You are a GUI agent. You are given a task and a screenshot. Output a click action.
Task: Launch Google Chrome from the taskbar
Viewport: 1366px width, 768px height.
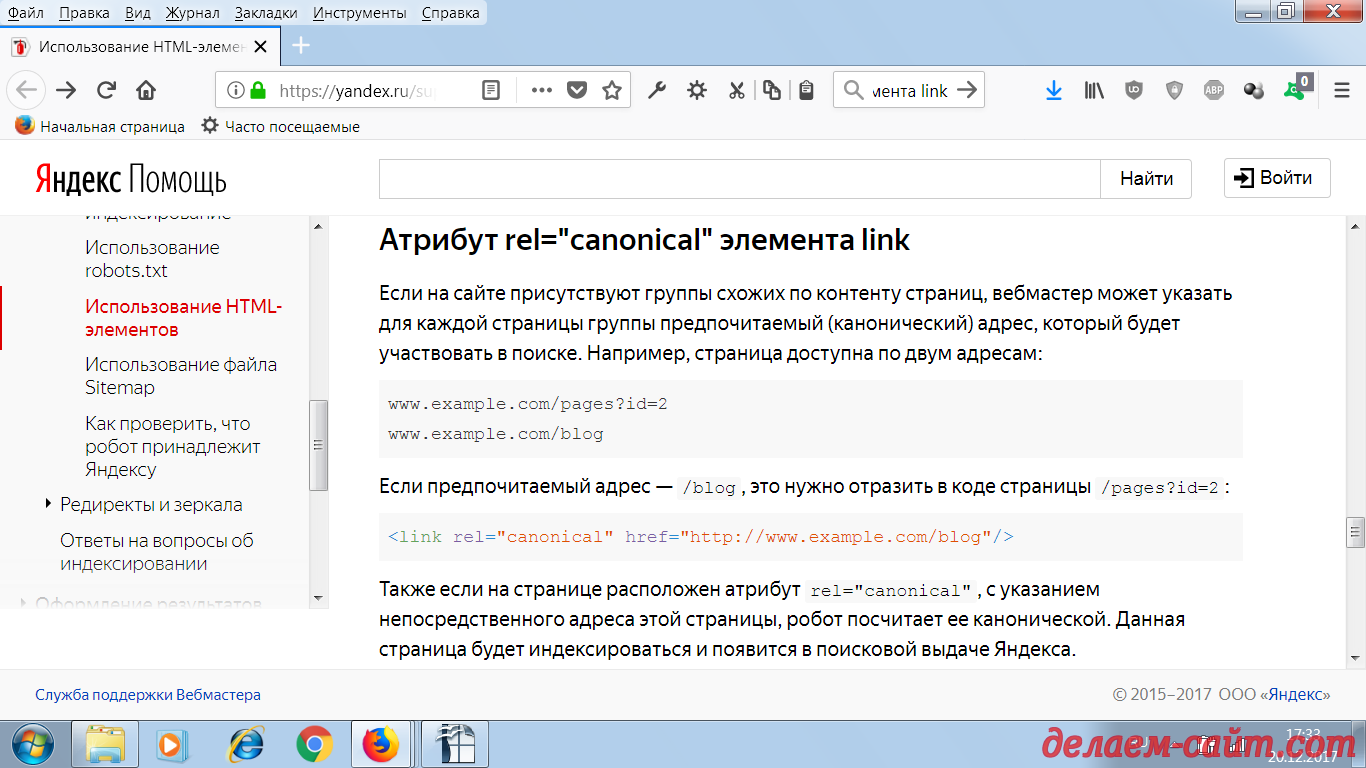(x=314, y=744)
